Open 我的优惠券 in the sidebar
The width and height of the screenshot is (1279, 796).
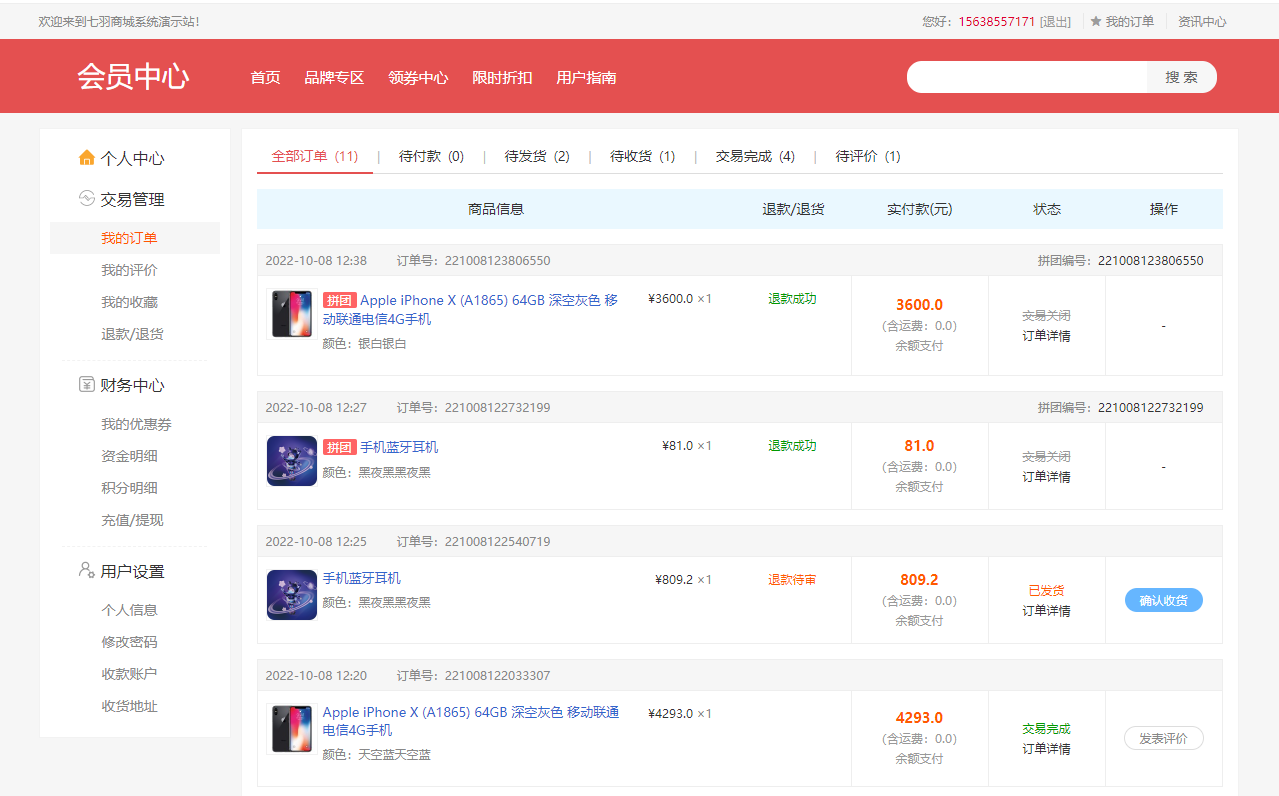click(x=136, y=424)
